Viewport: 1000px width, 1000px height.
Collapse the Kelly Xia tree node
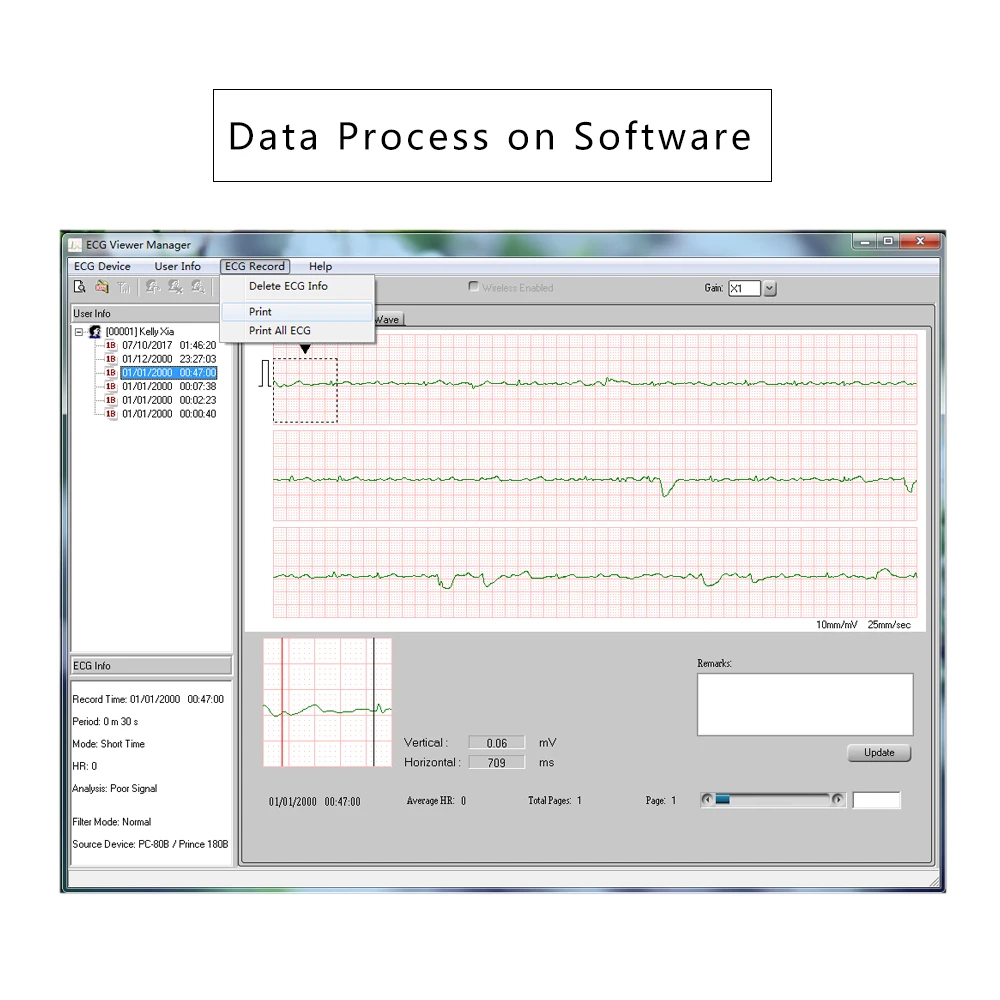79,332
